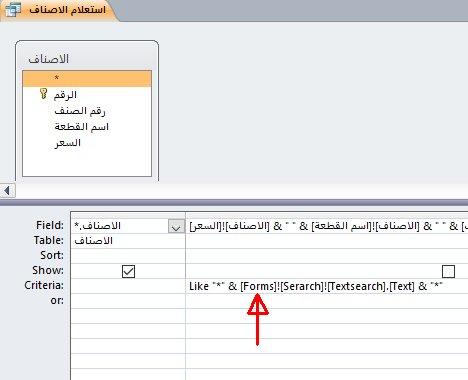Select the asterisk row in الاصناف table
Viewport: 468px width, 380px height.
[87, 79]
